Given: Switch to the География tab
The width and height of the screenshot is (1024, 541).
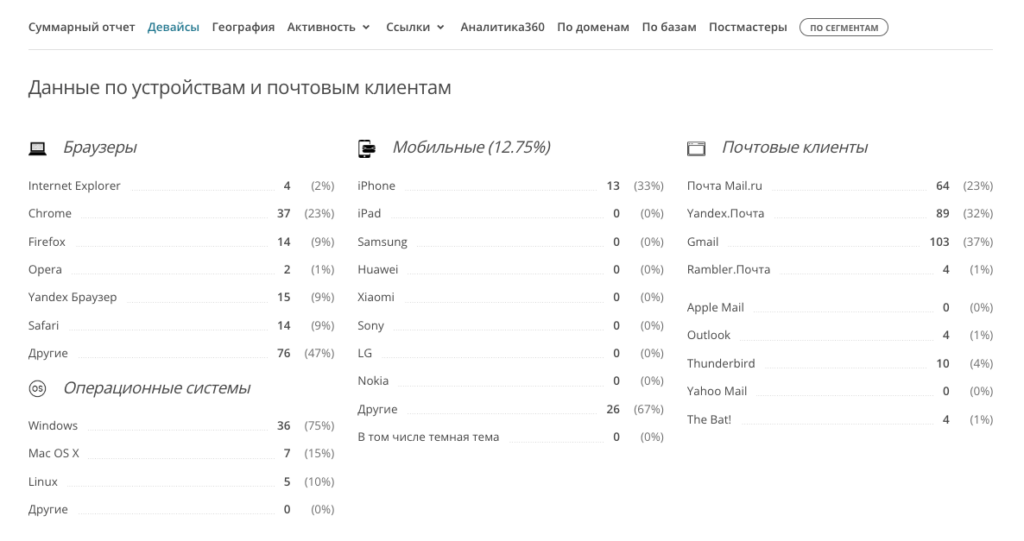Looking at the screenshot, I should [x=243, y=27].
